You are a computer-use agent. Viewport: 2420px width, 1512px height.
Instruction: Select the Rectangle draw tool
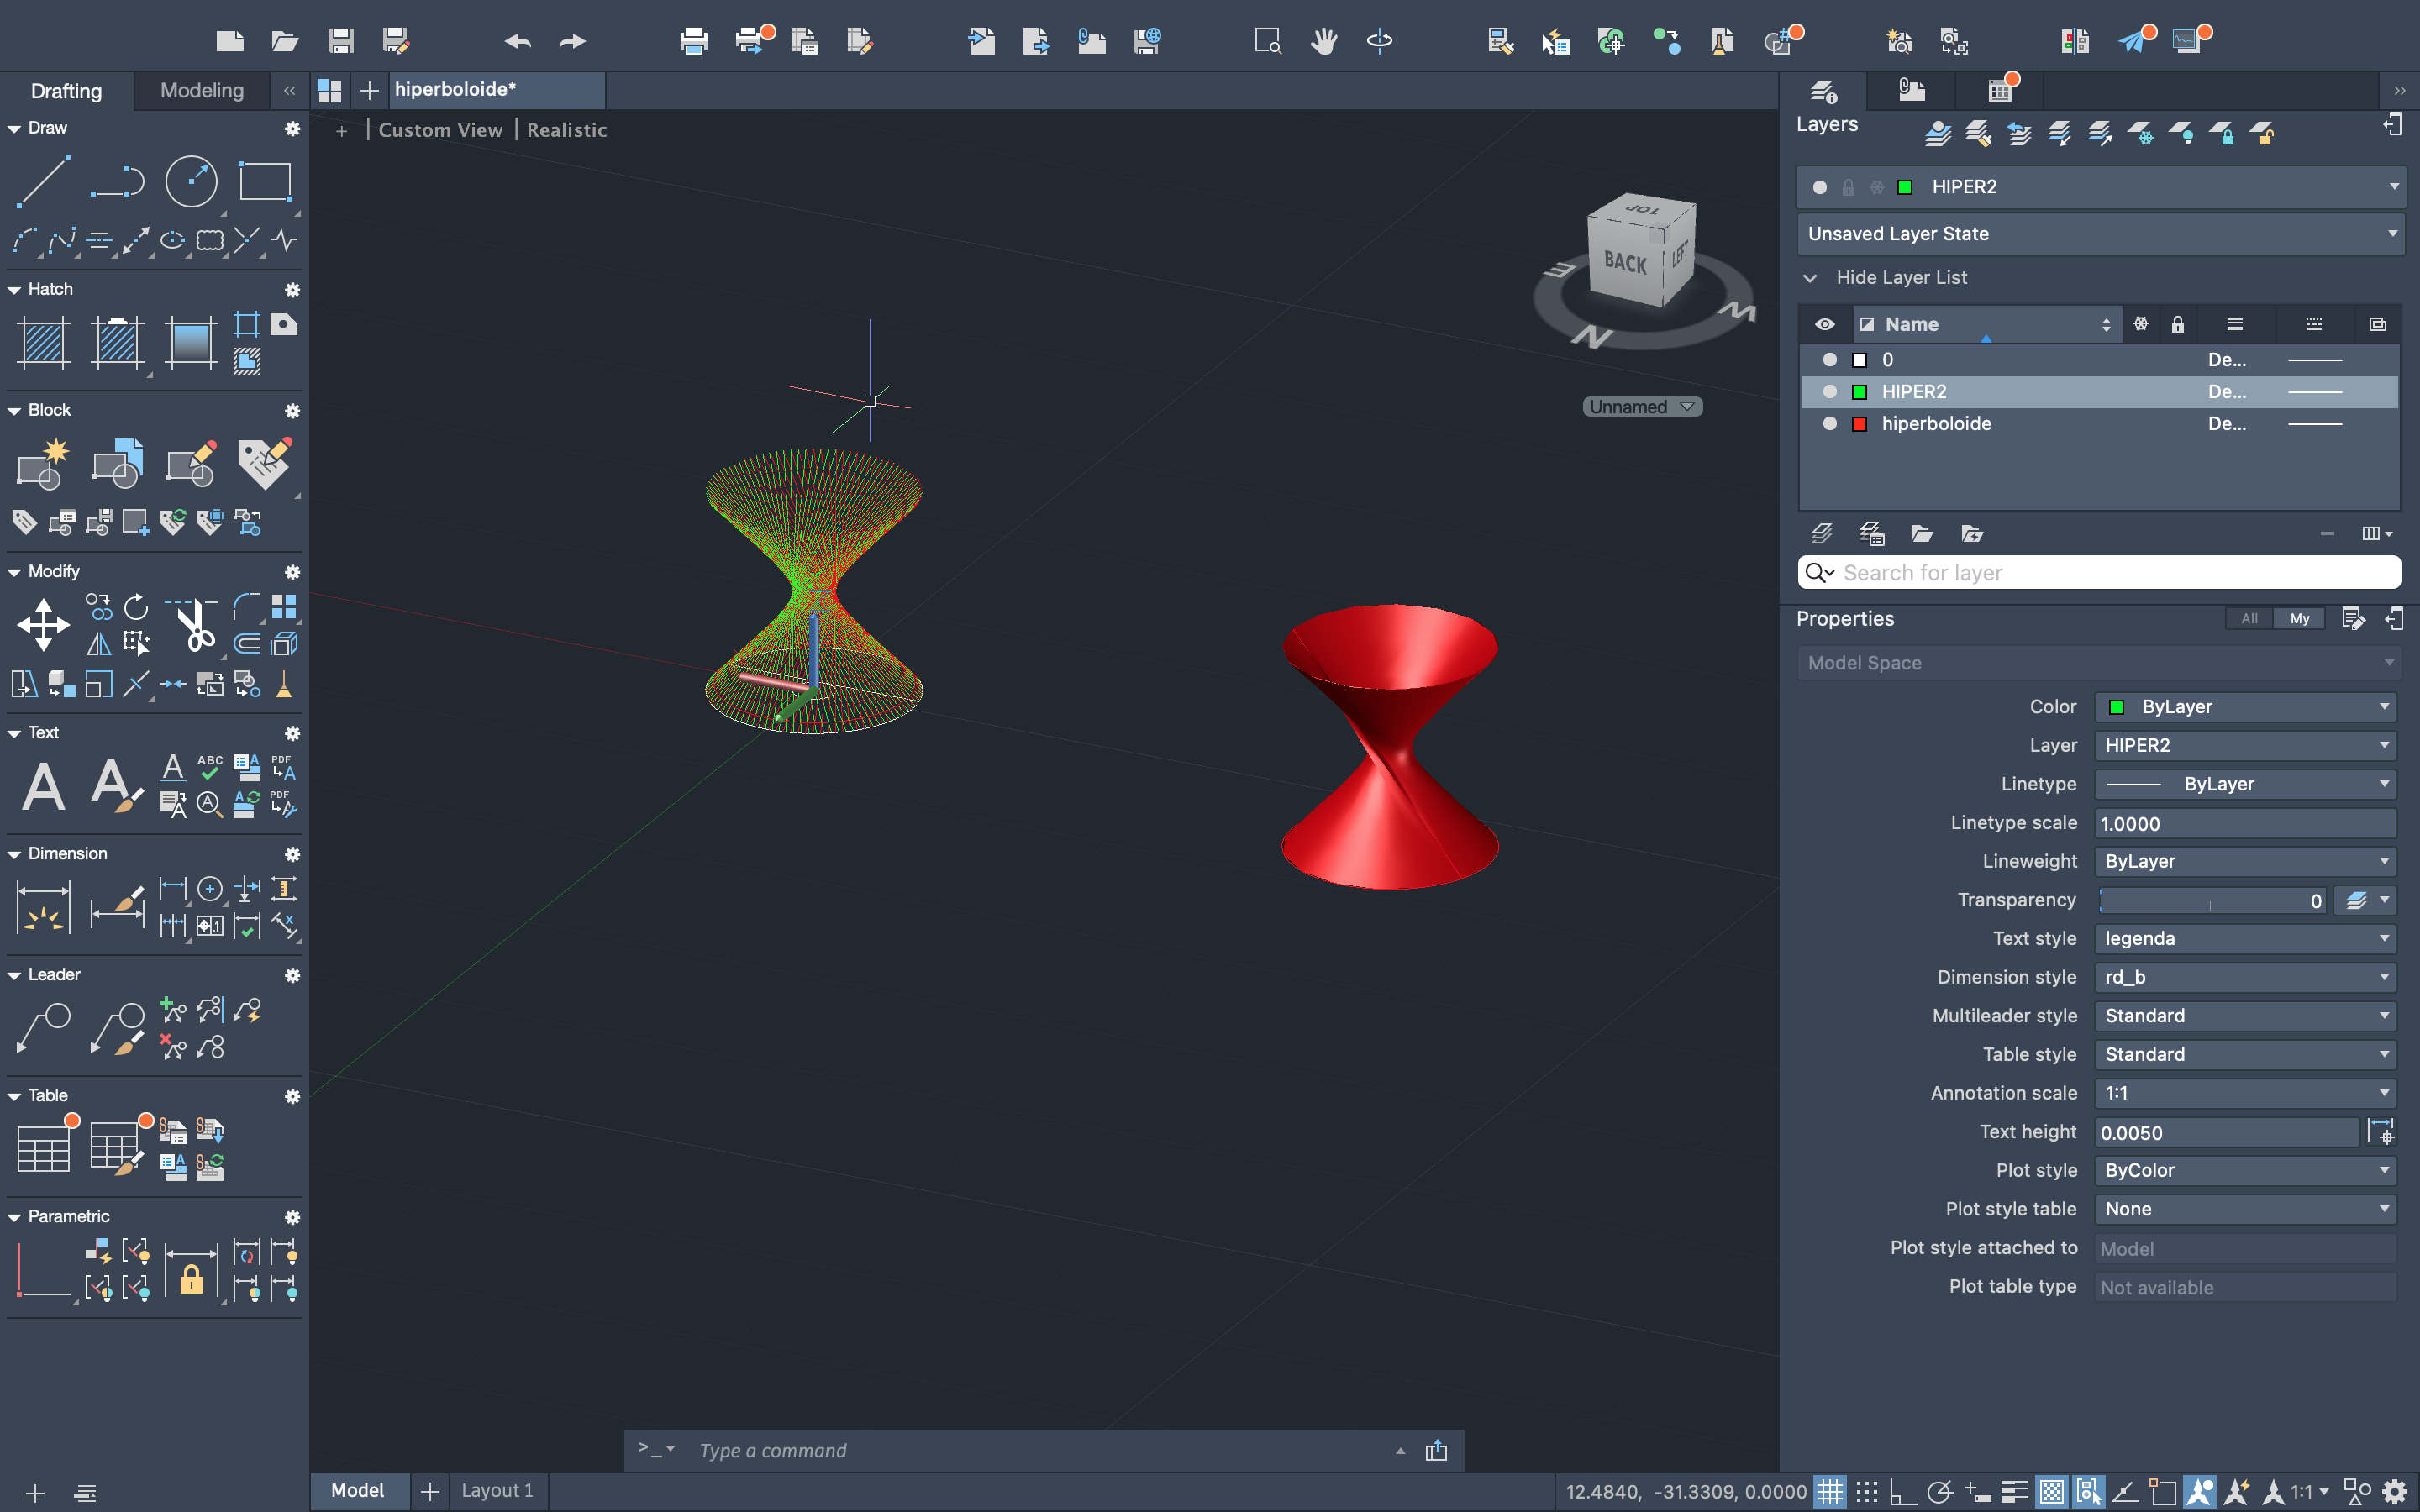coord(265,181)
